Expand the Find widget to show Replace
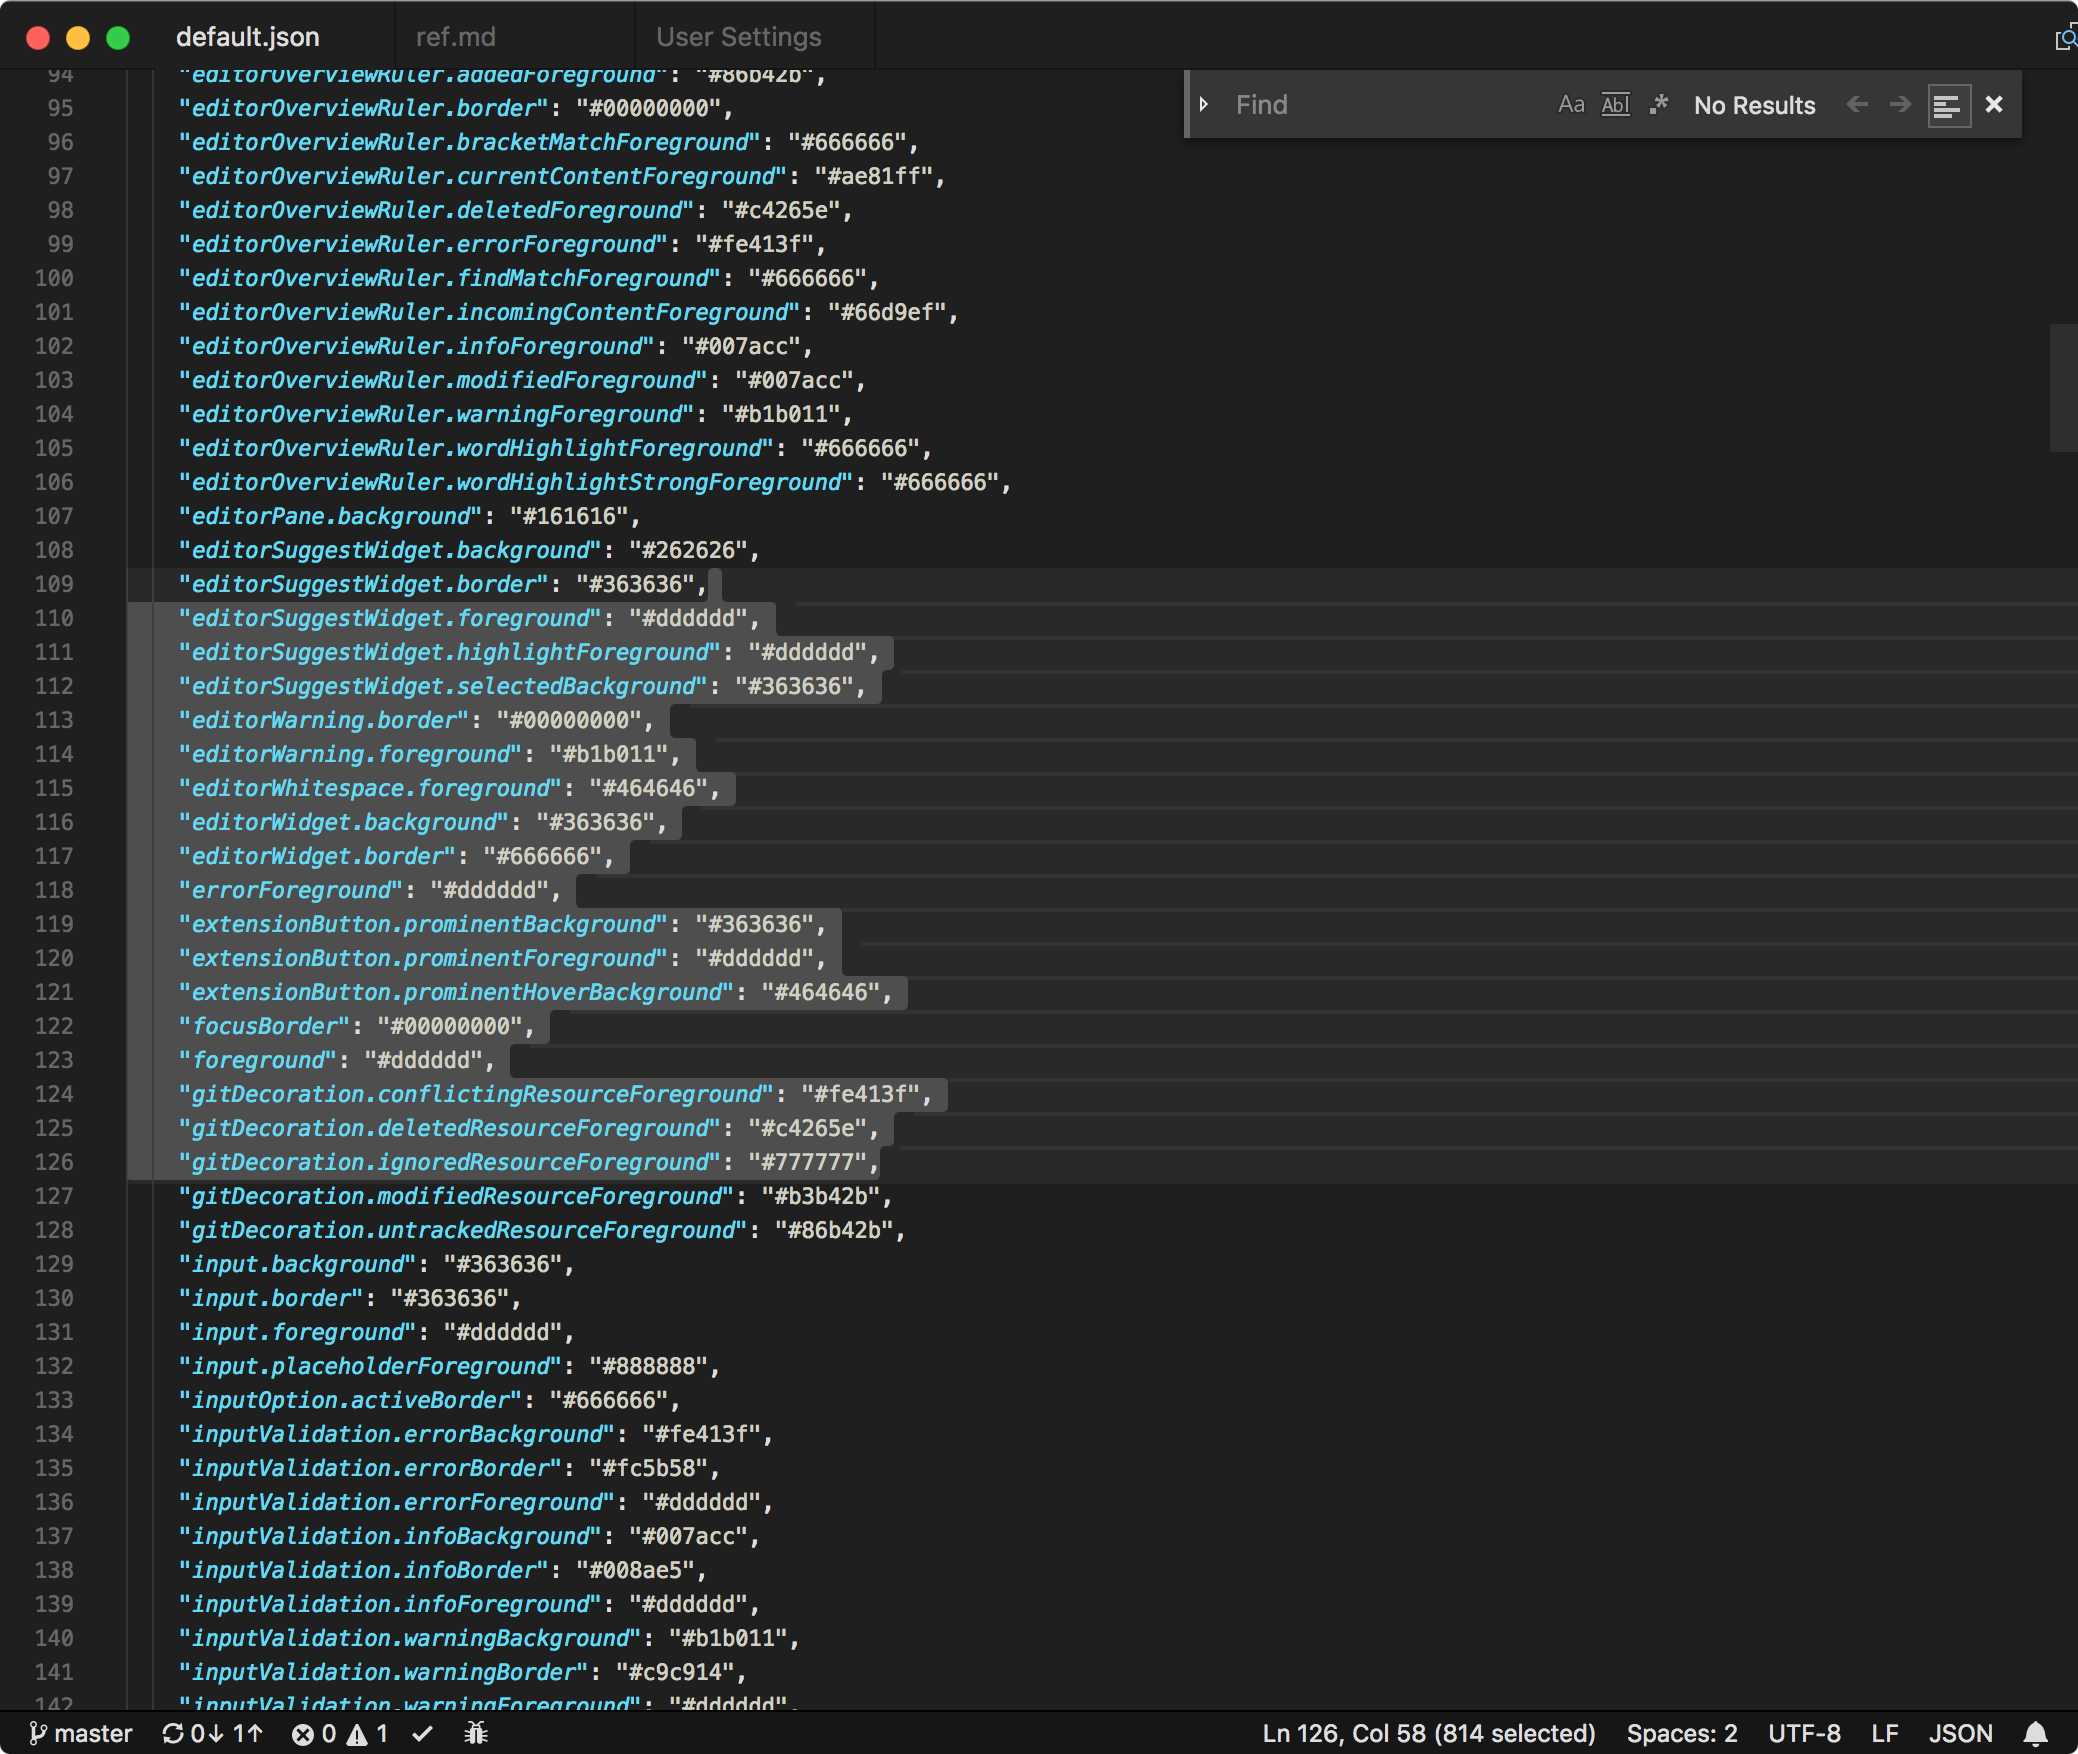The image size is (2078, 1754). (1205, 103)
